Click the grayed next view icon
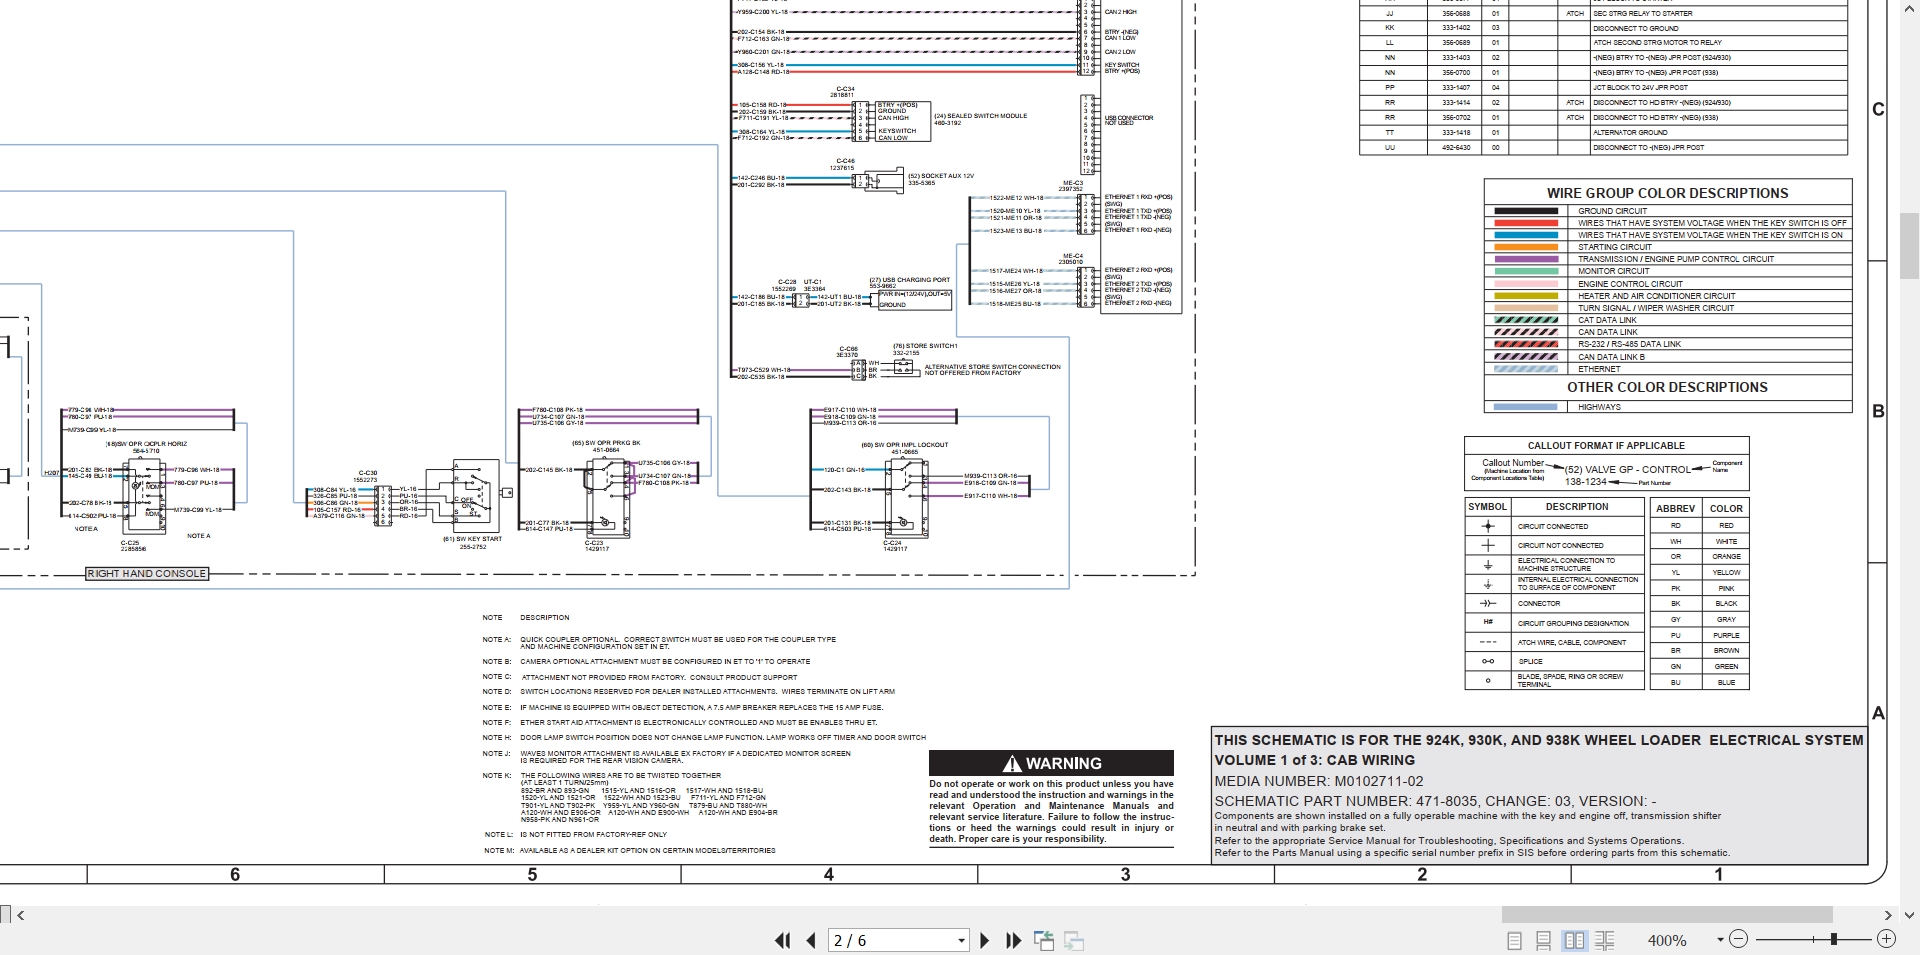The image size is (1920, 955). [1075, 940]
